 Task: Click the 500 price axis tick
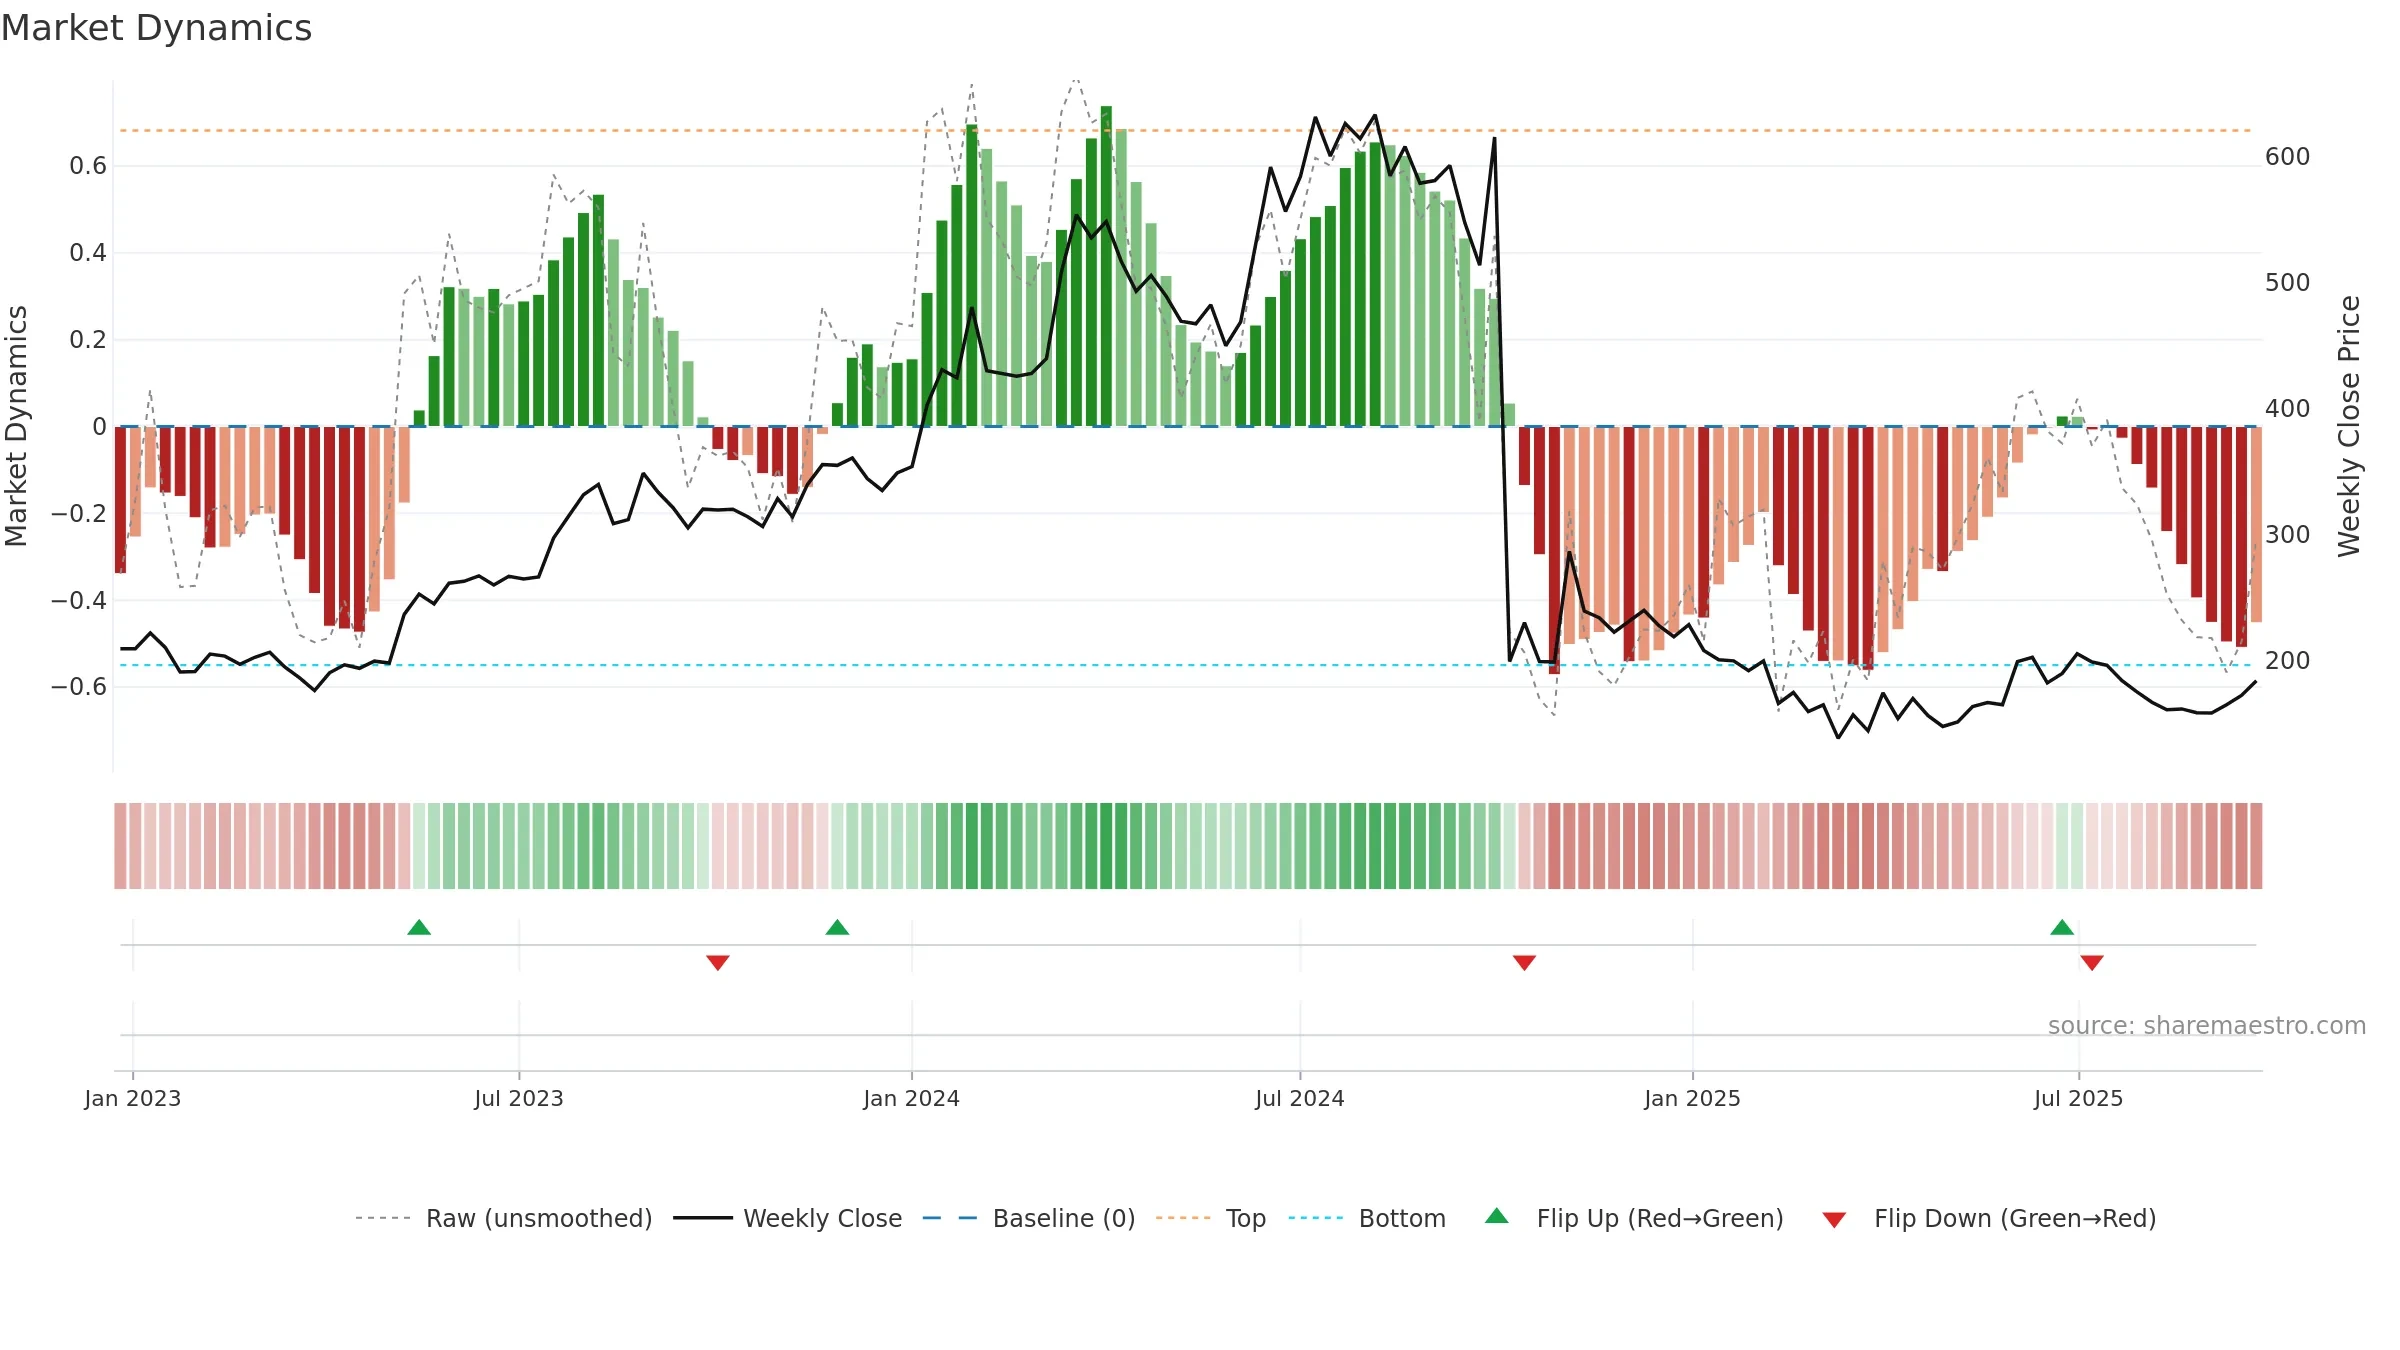[2288, 283]
